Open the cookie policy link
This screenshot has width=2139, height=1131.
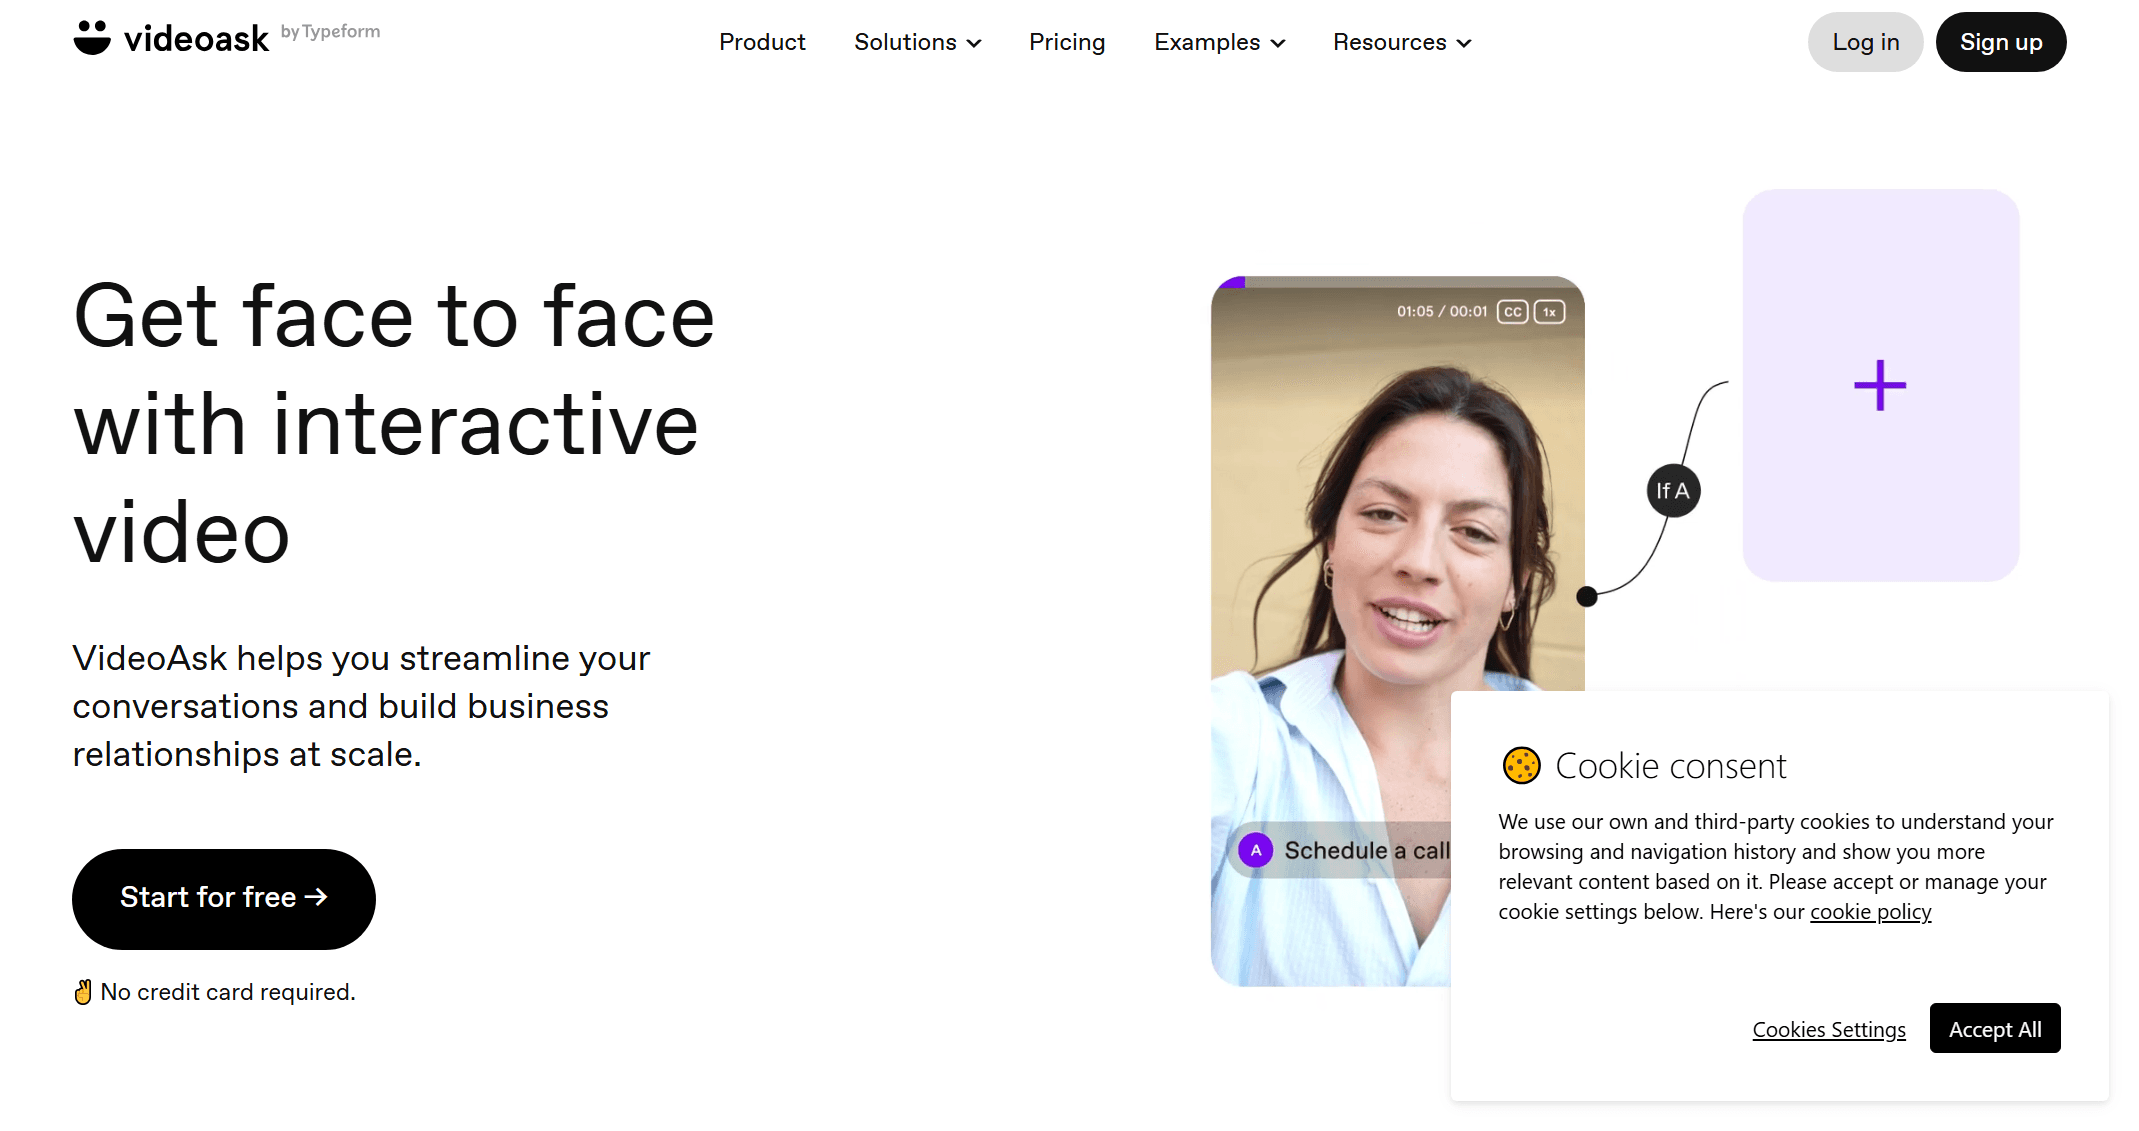coord(1870,912)
